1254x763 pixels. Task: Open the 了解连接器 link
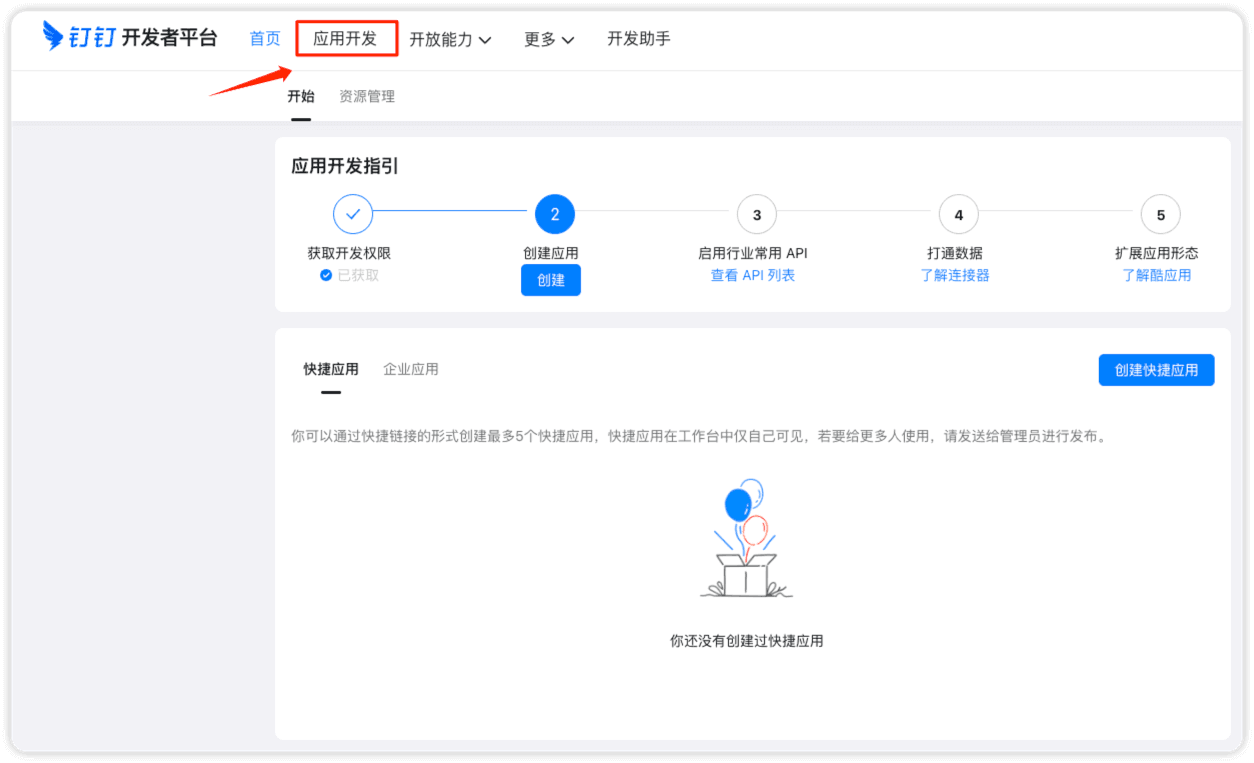point(955,275)
